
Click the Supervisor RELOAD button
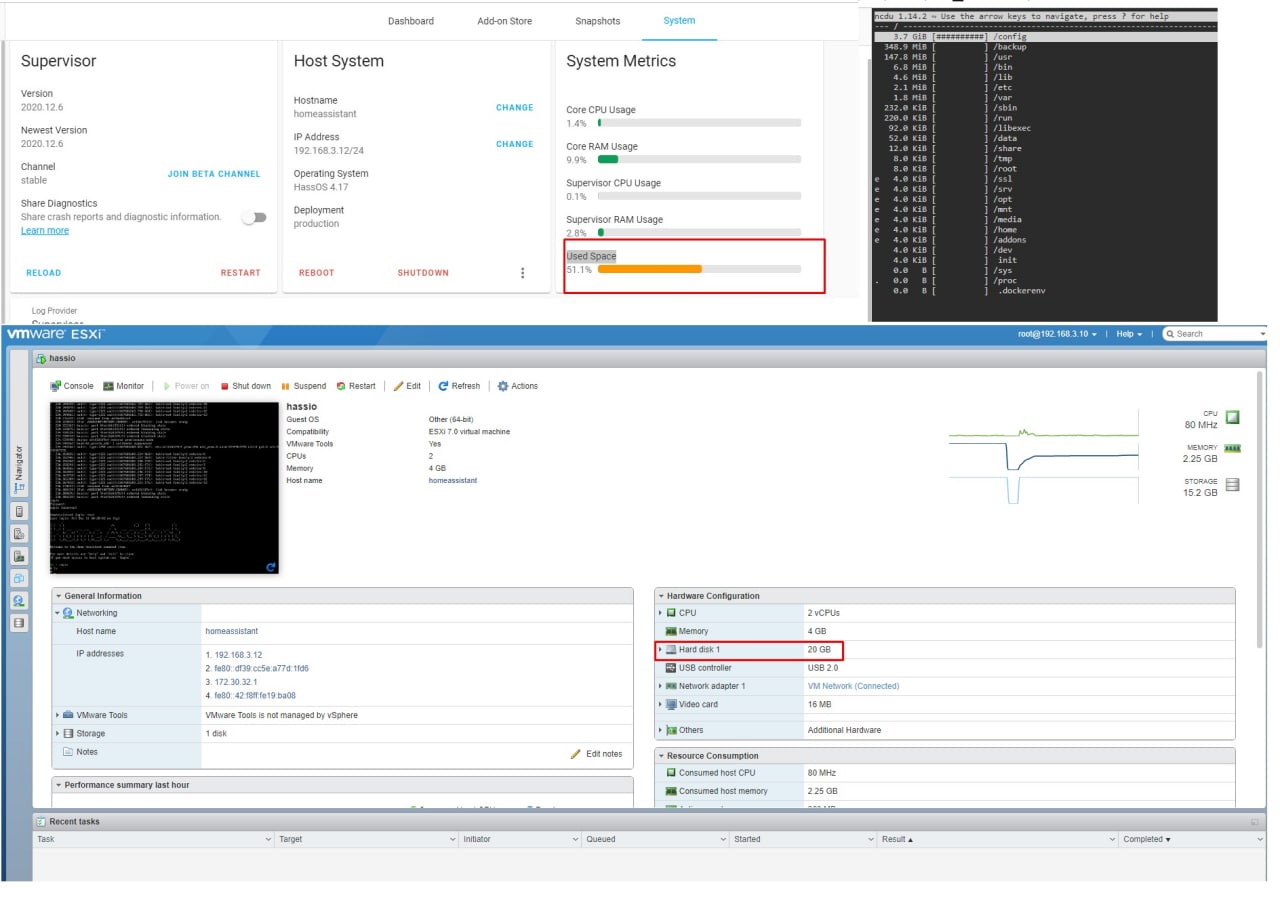click(x=43, y=273)
